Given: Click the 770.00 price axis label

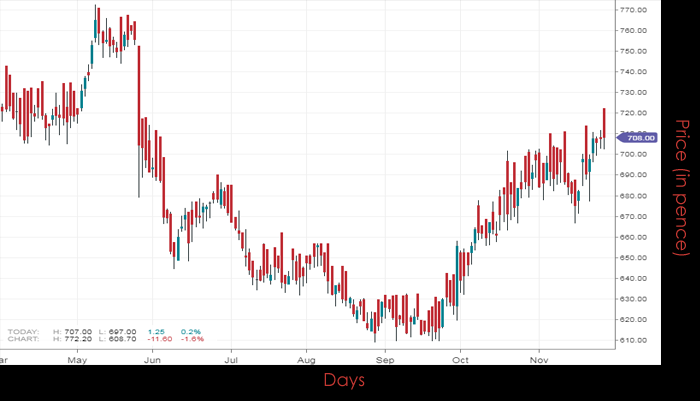Looking at the screenshot, I should pos(635,9).
